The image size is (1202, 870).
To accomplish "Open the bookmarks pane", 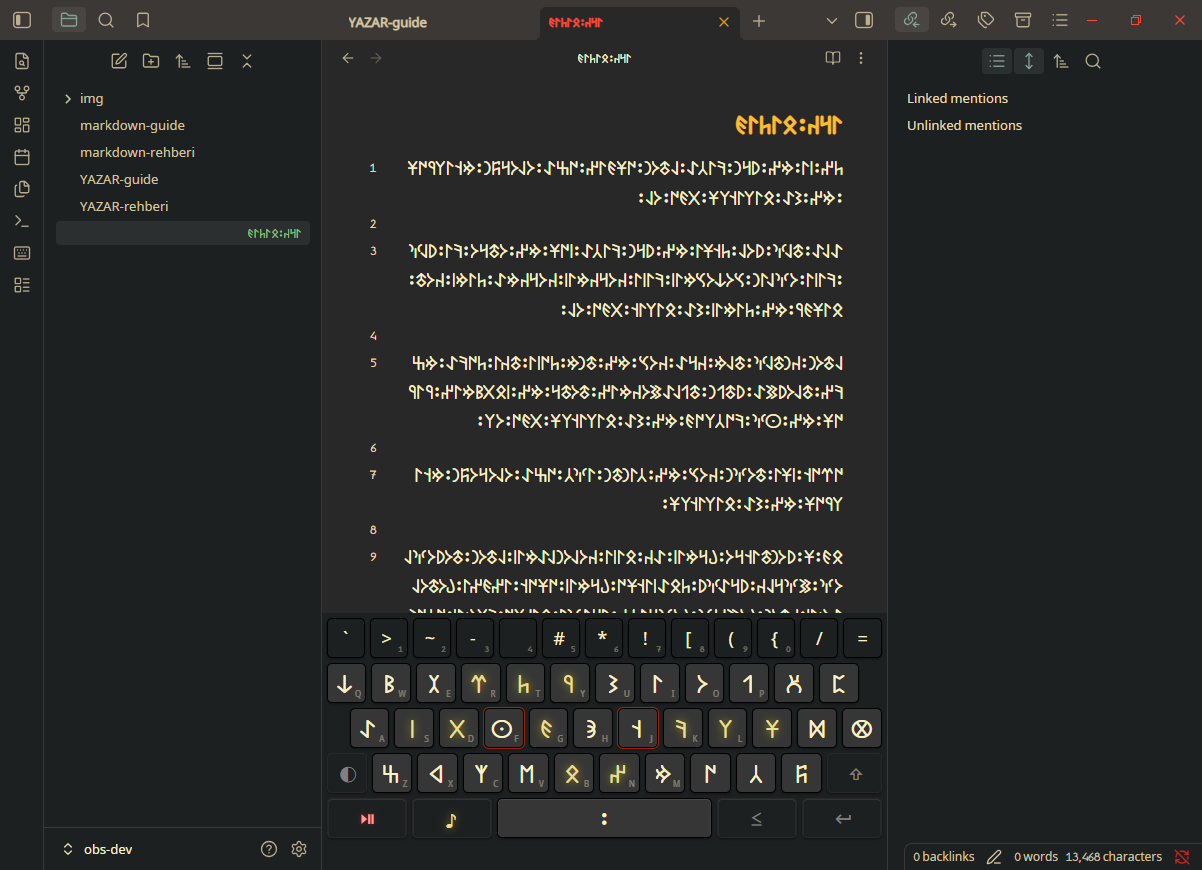I will coord(143,20).
